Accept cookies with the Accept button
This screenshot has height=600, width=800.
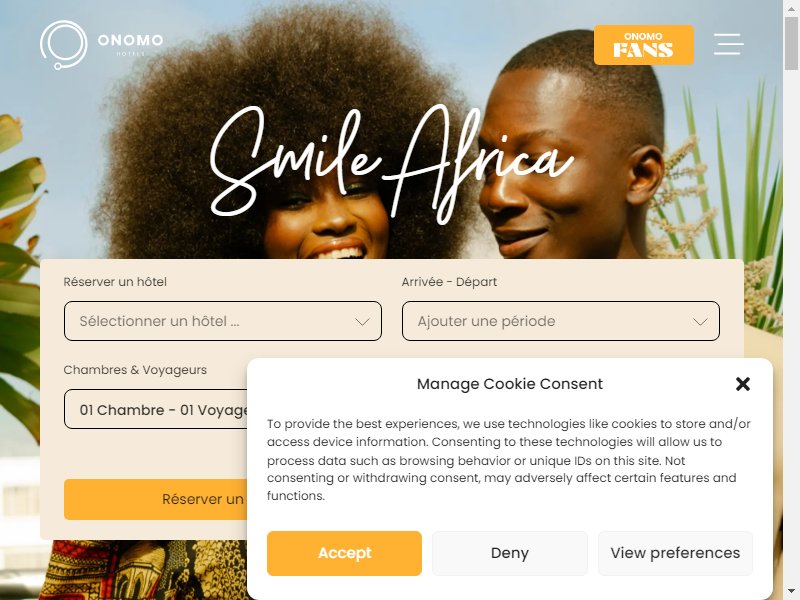(x=344, y=553)
